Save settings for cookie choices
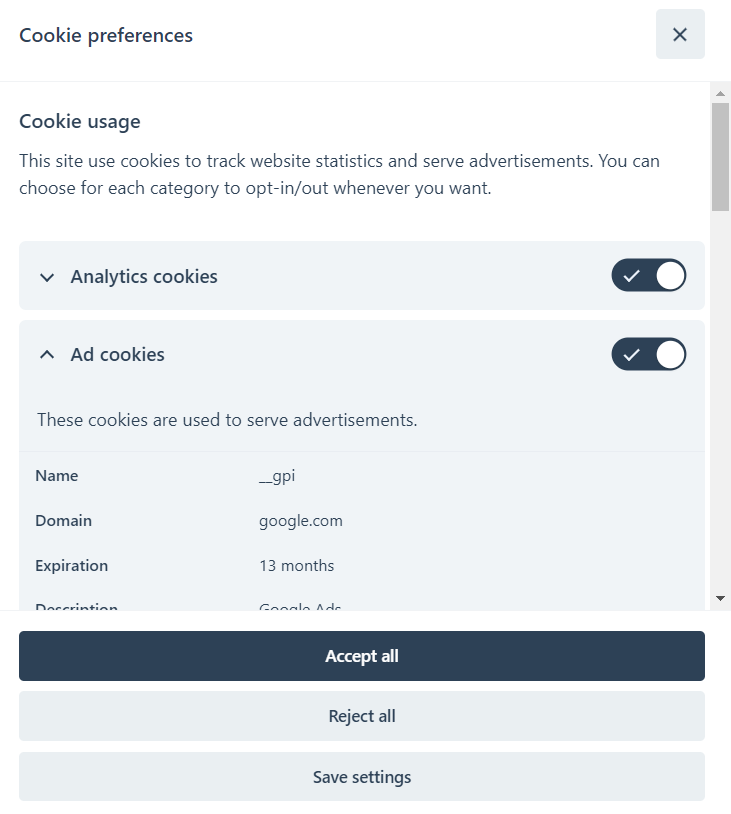Viewport: 731px width, 814px height. click(x=362, y=777)
